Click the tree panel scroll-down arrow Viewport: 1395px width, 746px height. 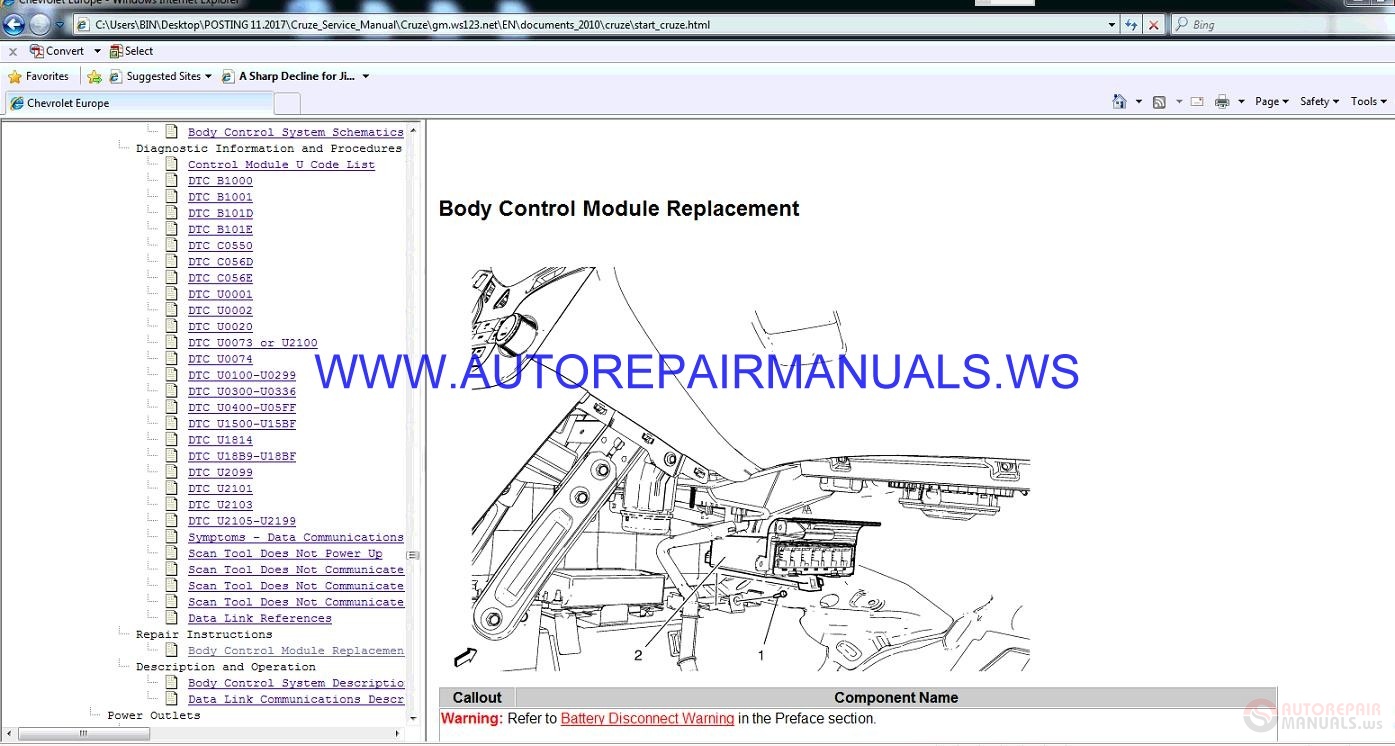[413, 717]
